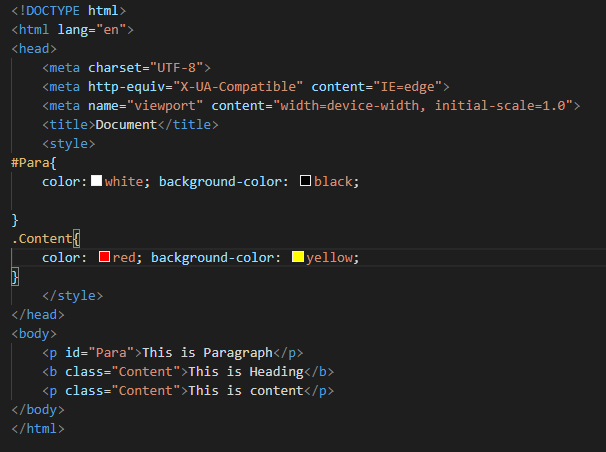The image size is (606, 452).
Task: Click the 'This is Paragraph' text
Action: pos(208,353)
